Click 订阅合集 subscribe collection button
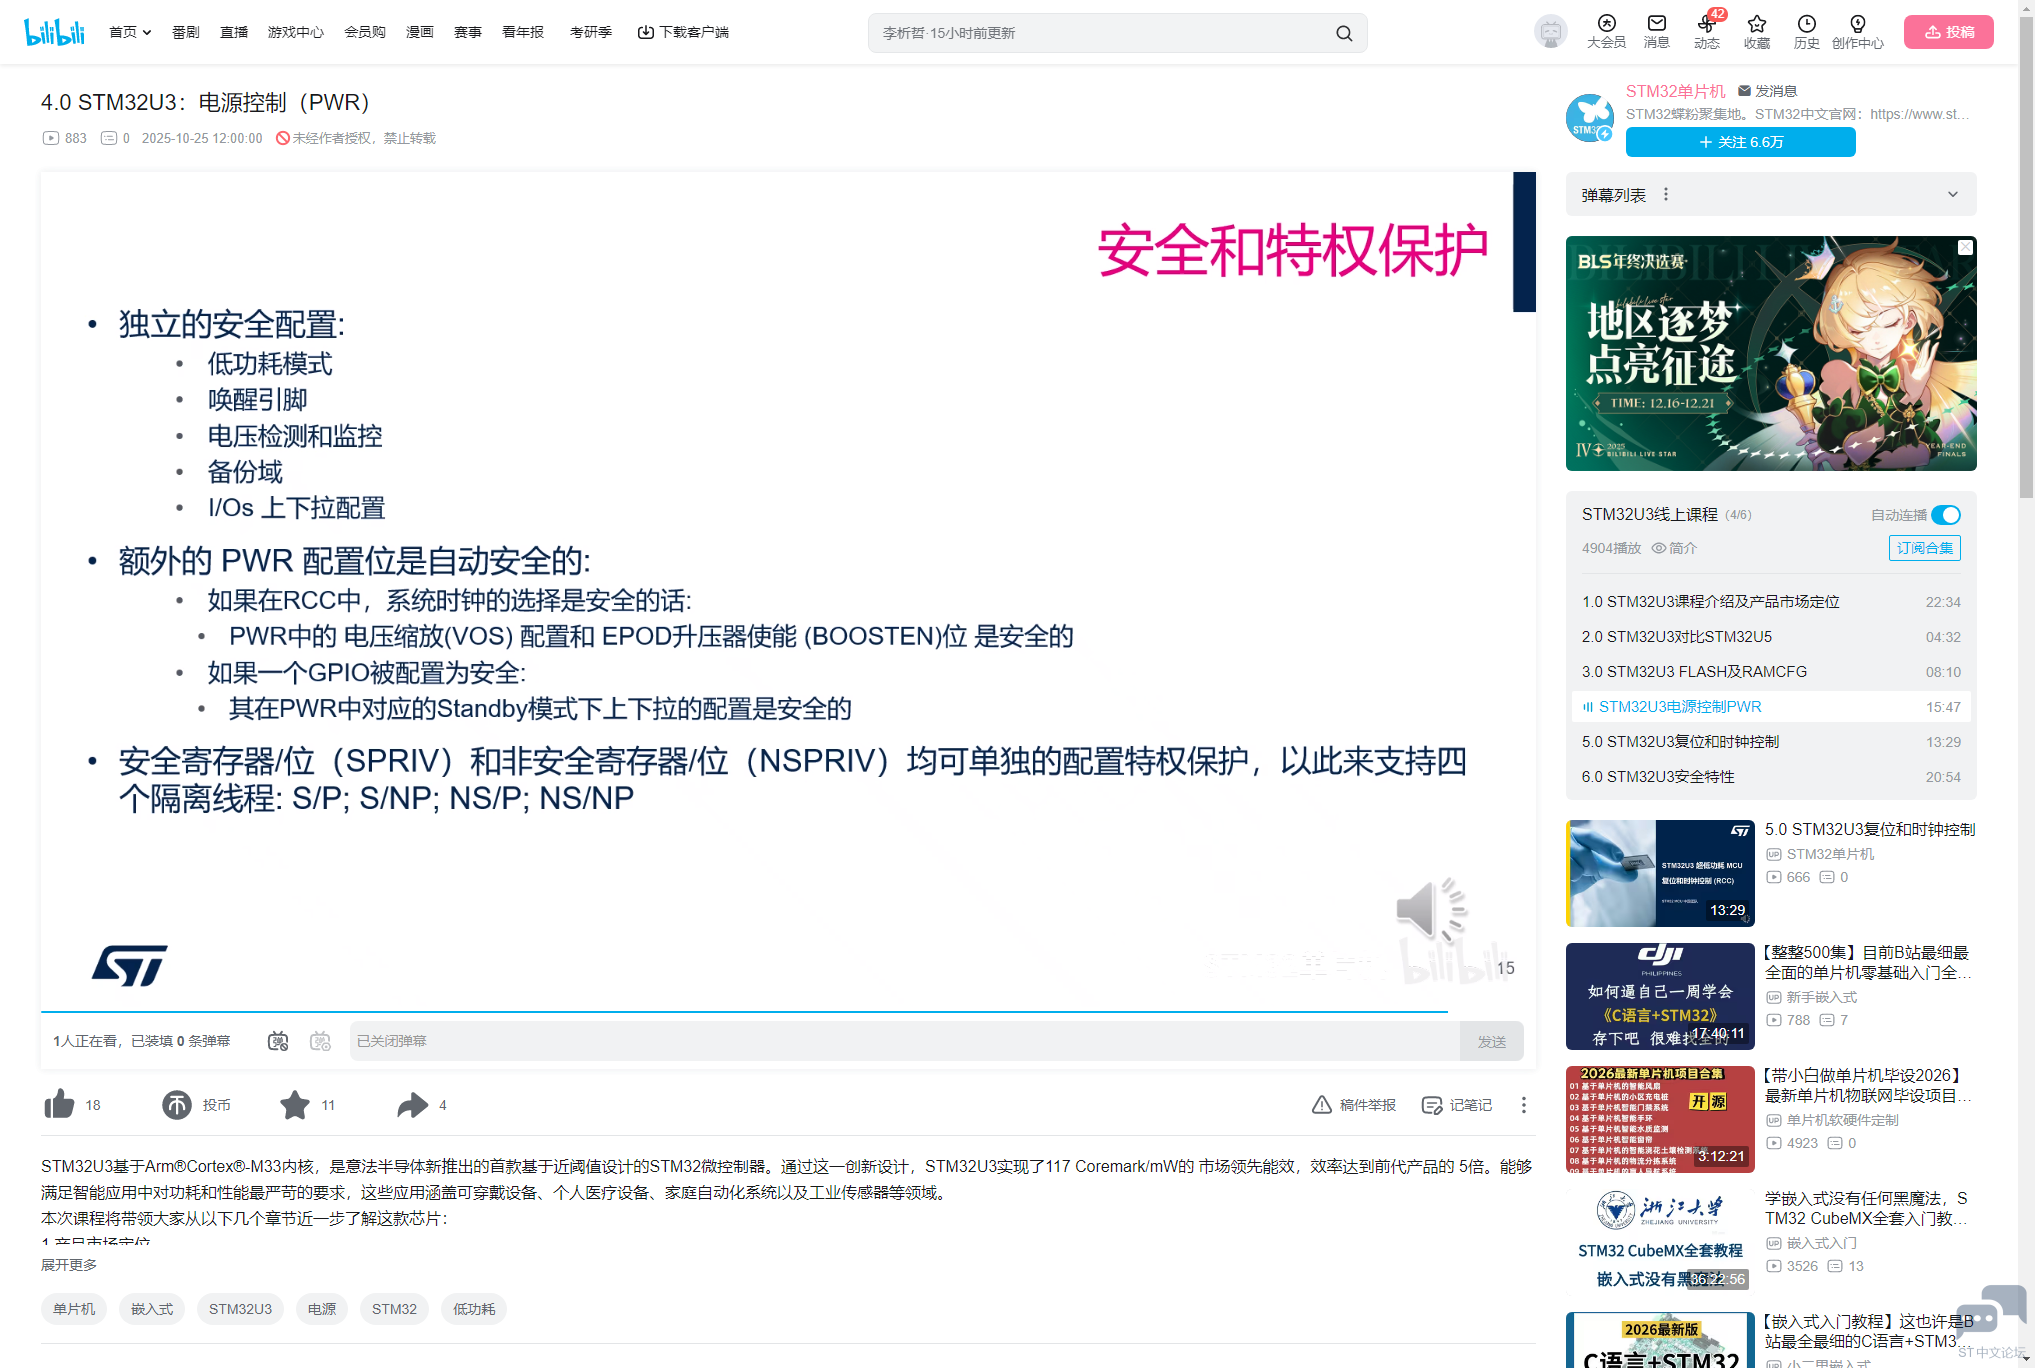The image size is (2035, 1368). pyautogui.click(x=1924, y=548)
